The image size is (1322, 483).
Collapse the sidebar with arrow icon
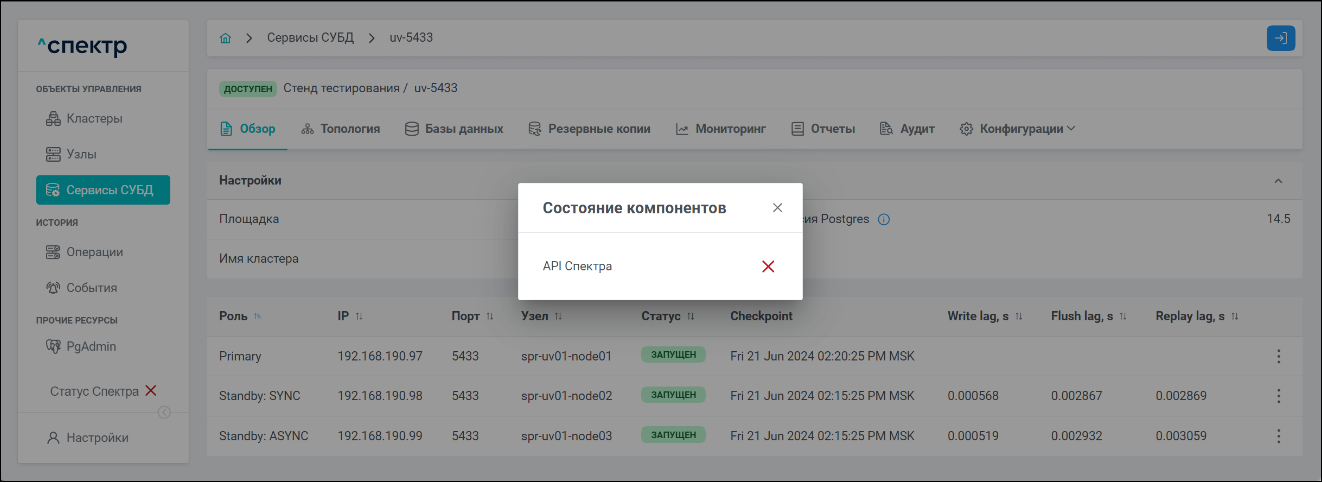164,412
